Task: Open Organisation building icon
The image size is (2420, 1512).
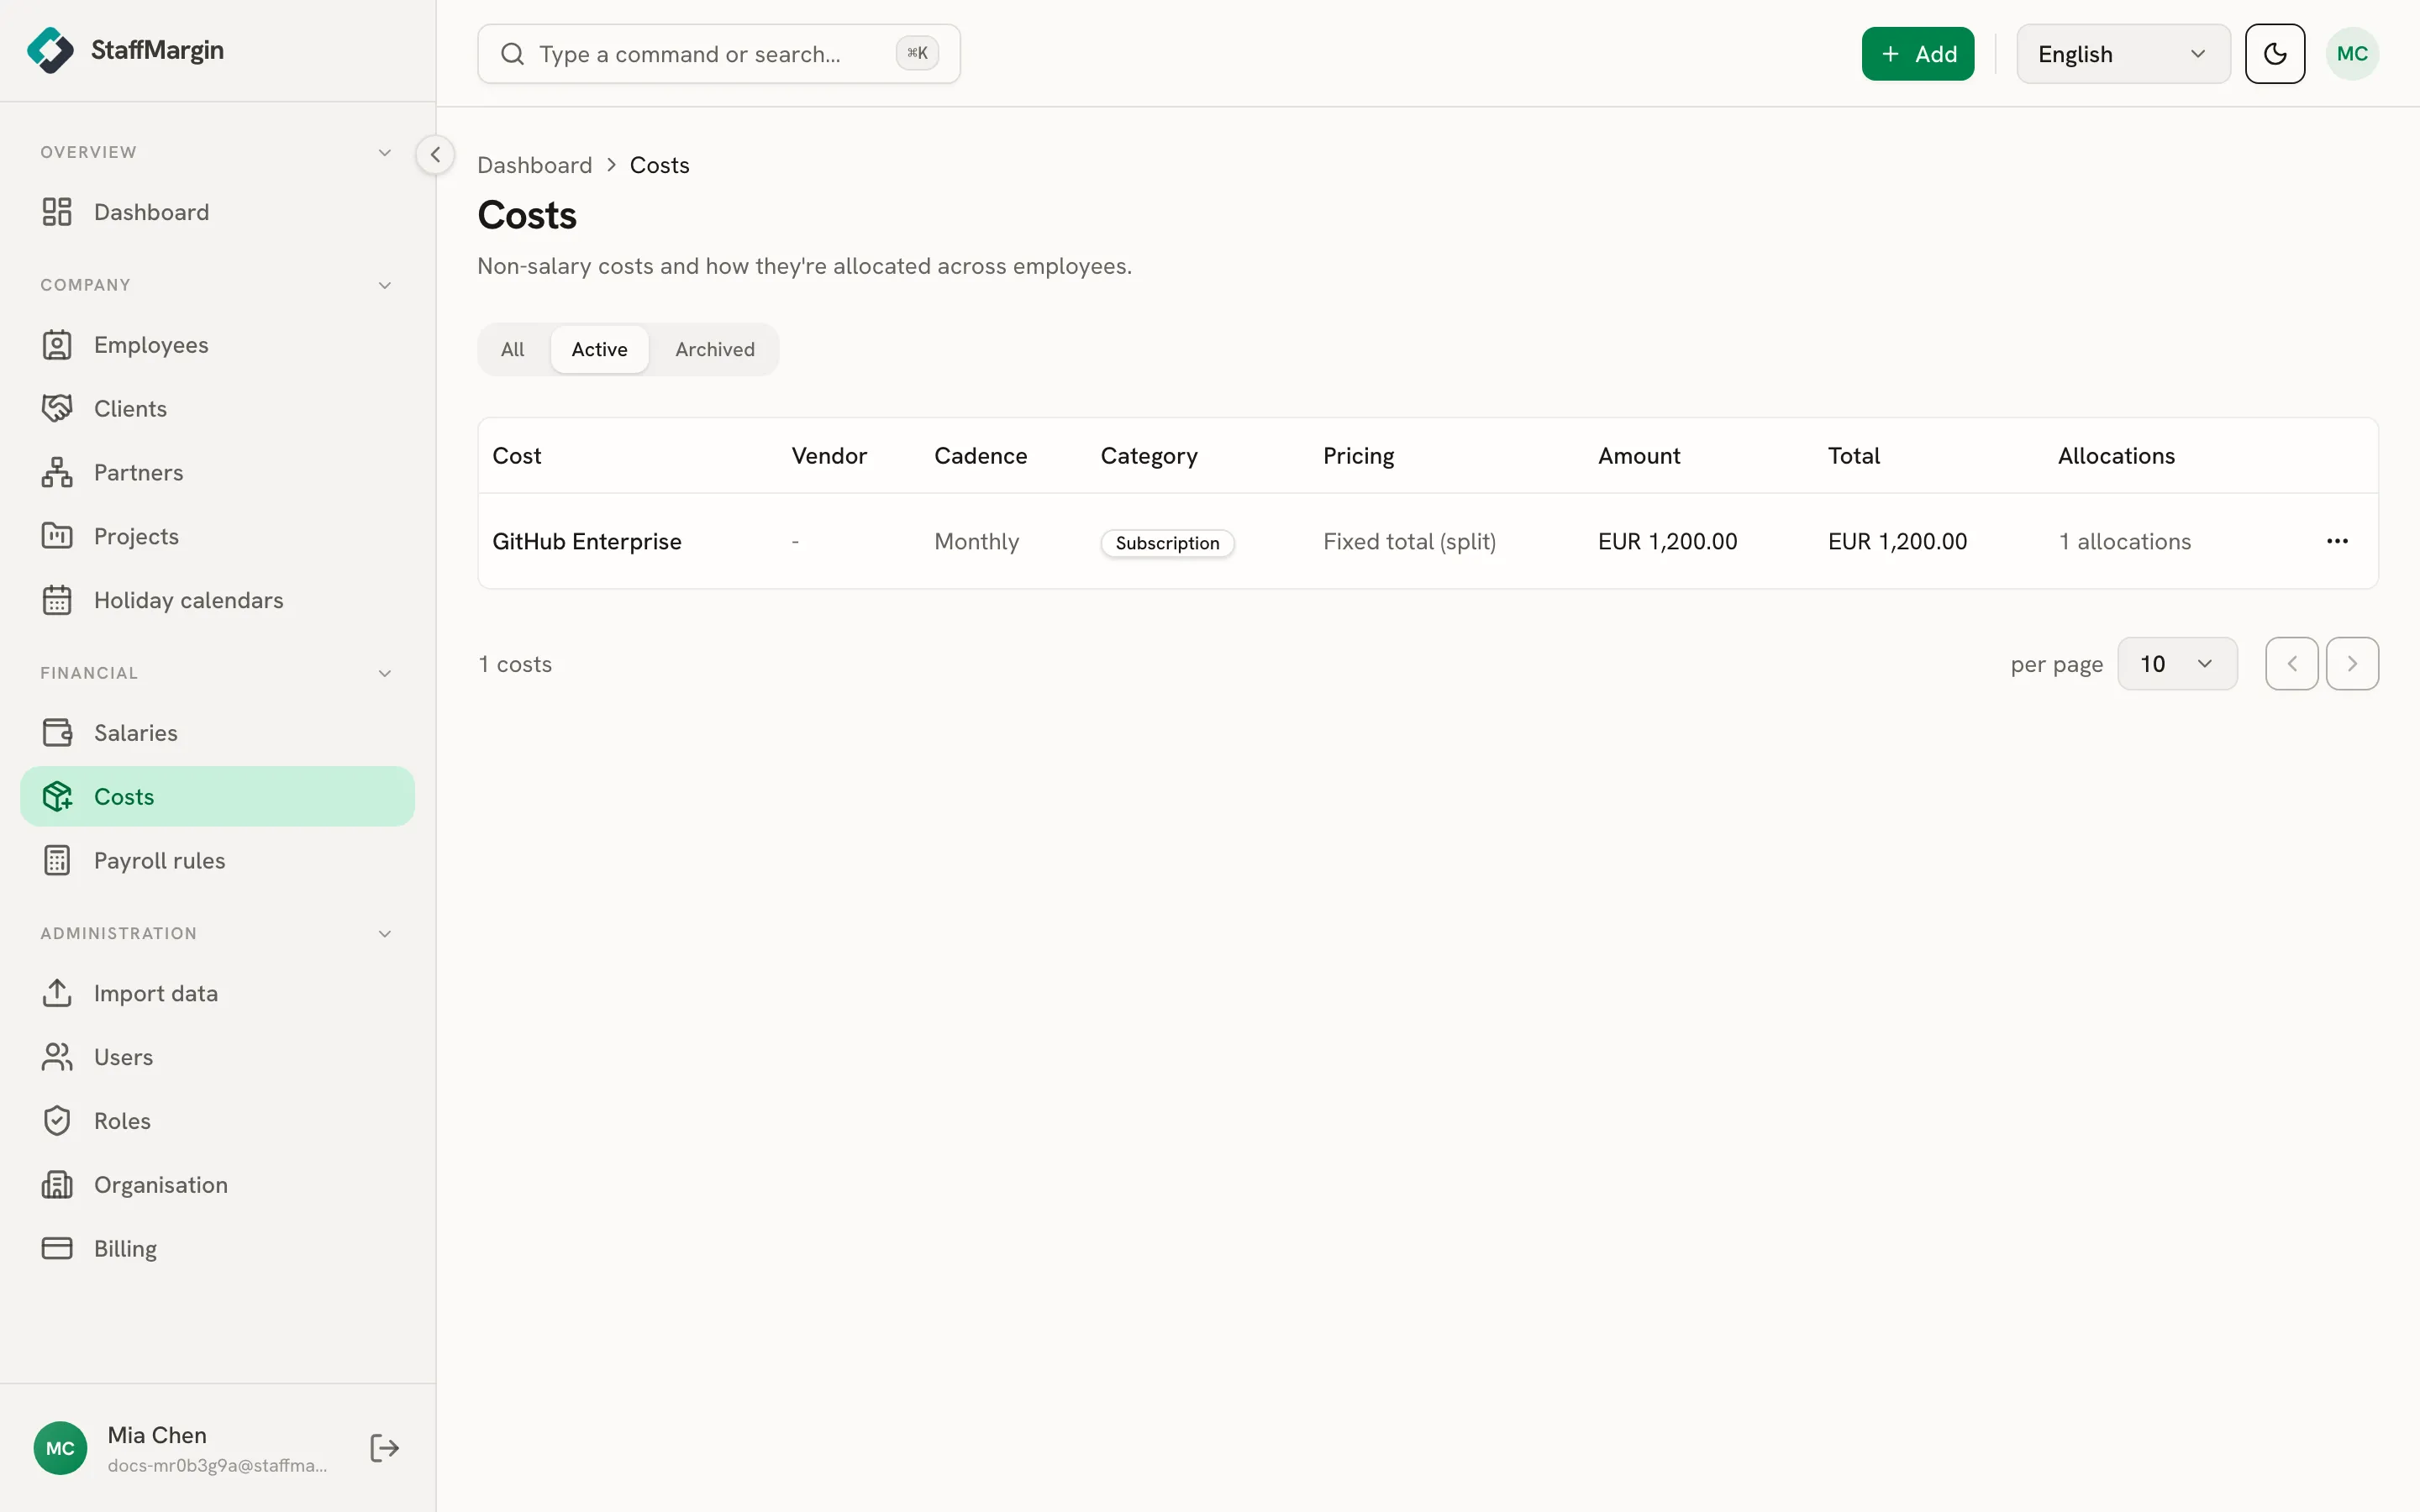Action: tap(57, 1185)
